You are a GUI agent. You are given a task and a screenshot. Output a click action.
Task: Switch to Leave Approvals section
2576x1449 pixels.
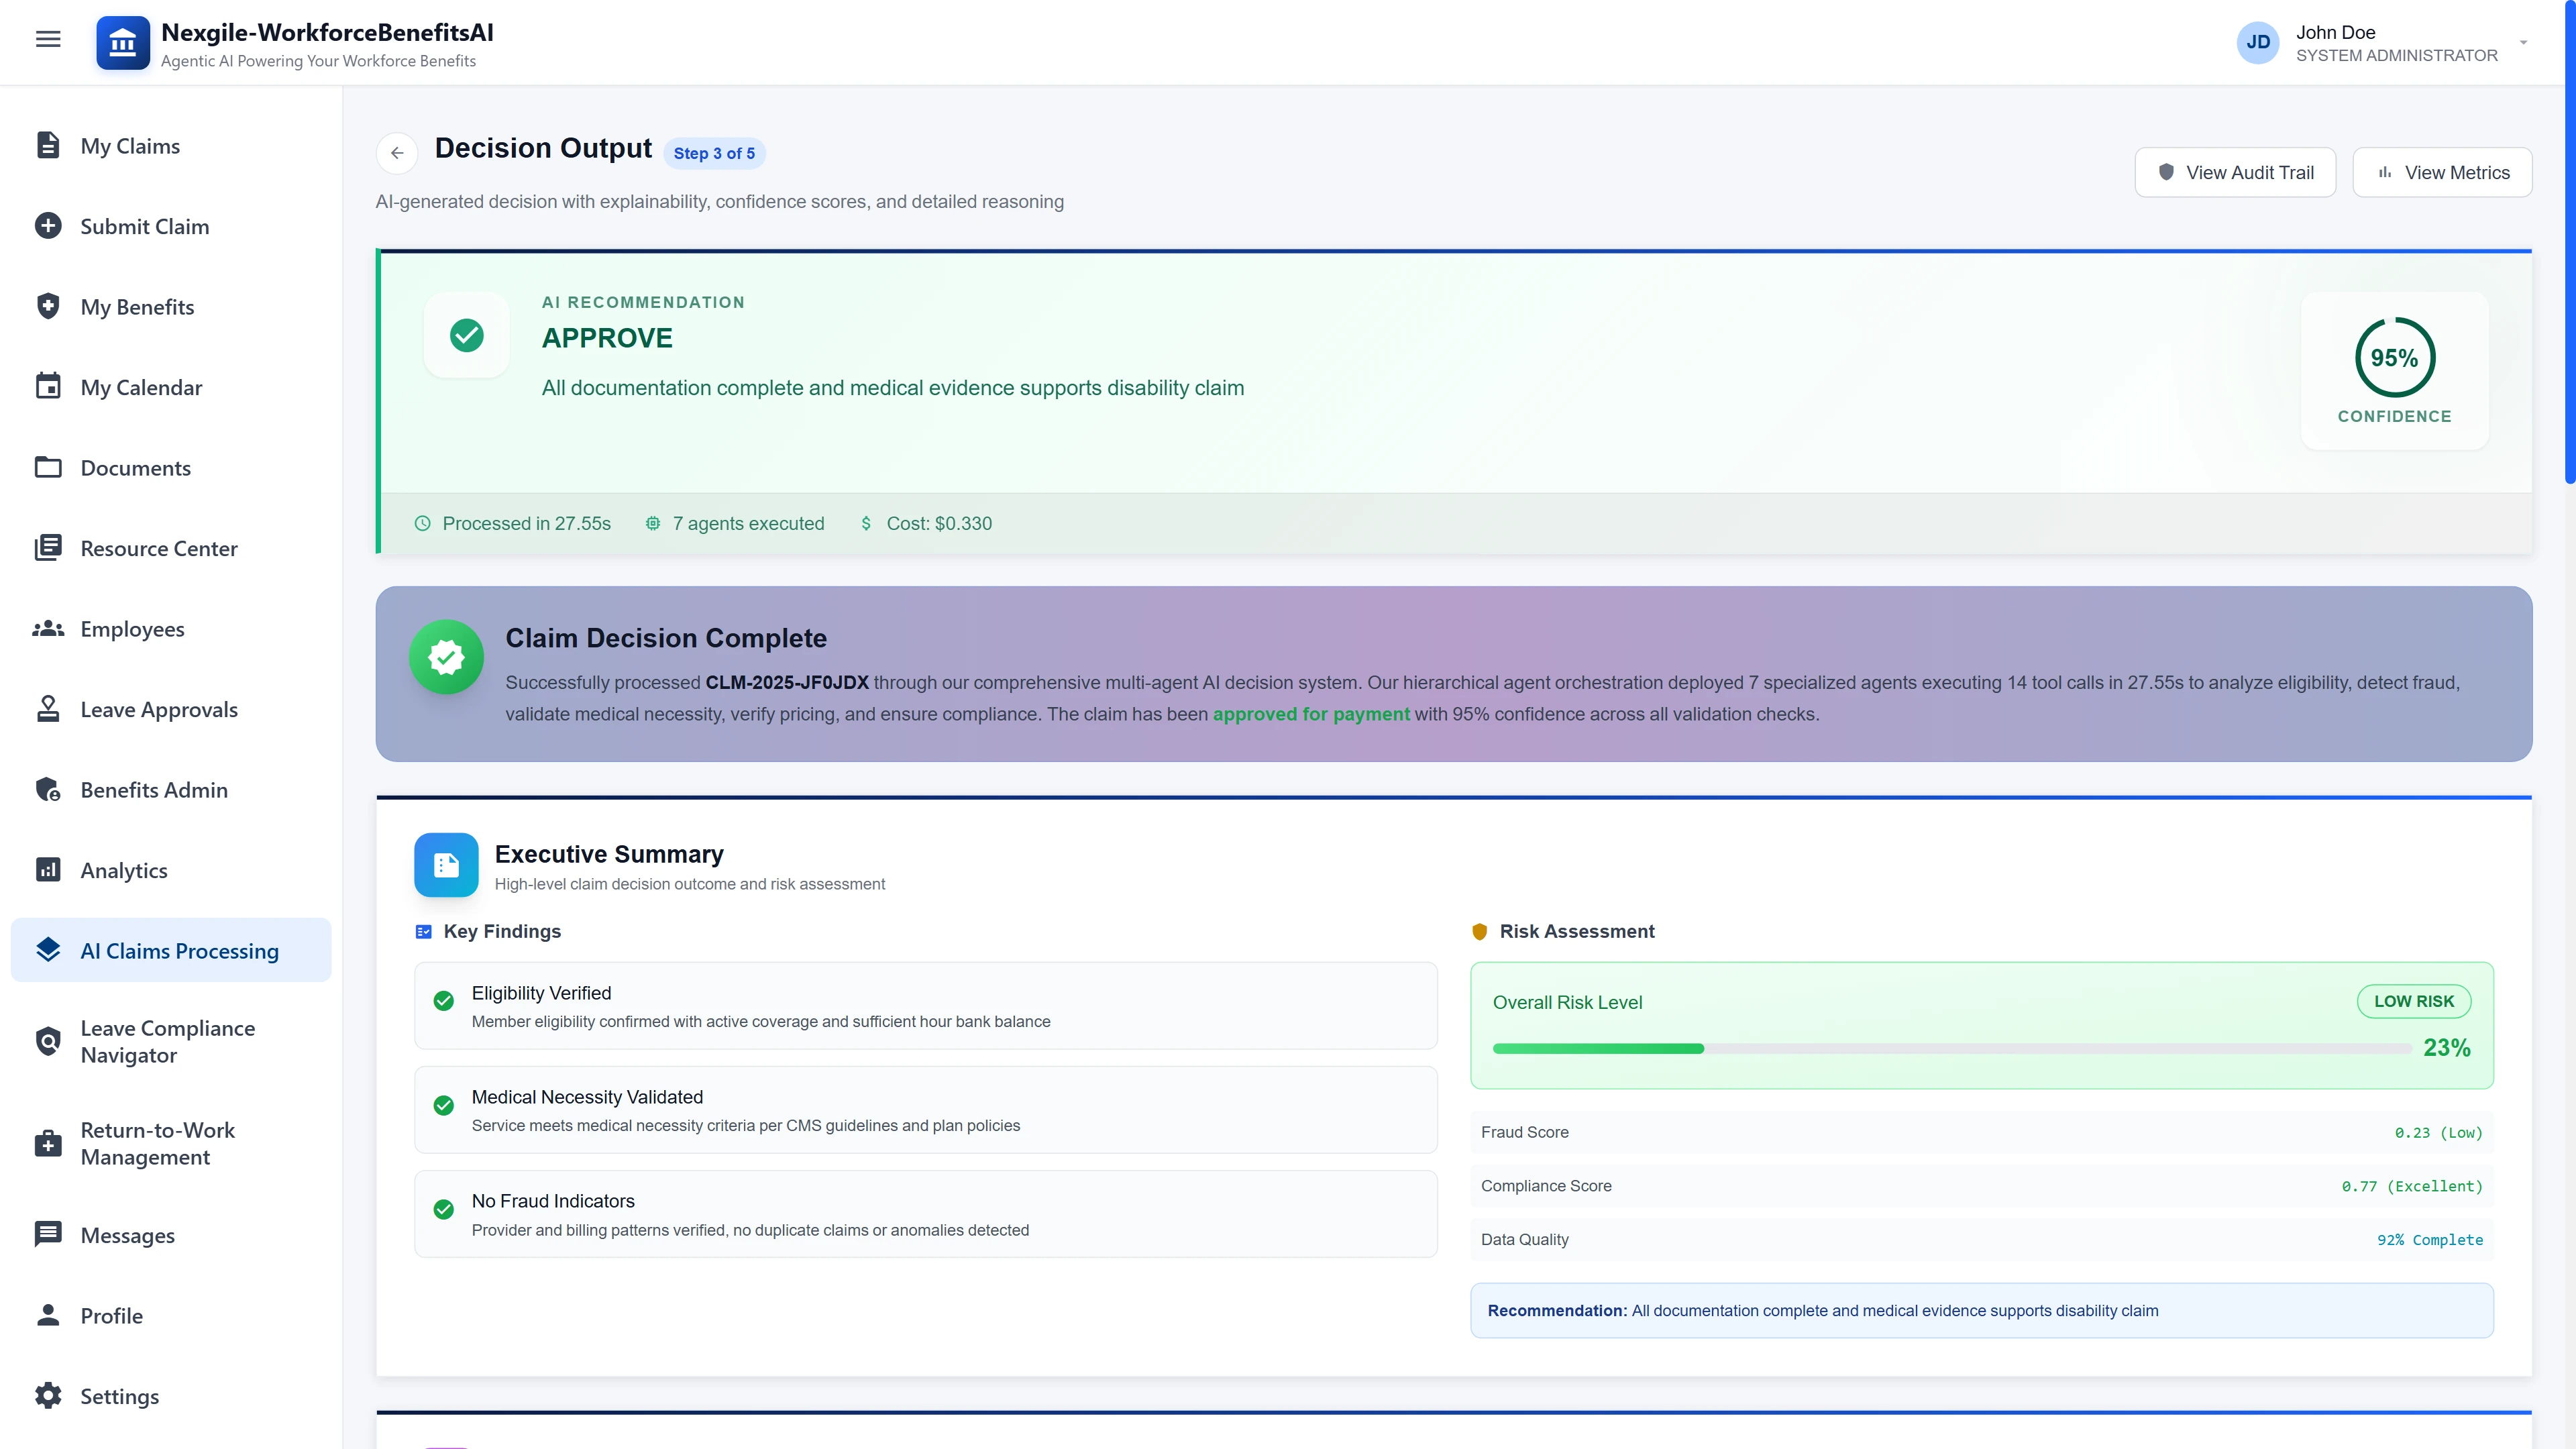[159, 709]
